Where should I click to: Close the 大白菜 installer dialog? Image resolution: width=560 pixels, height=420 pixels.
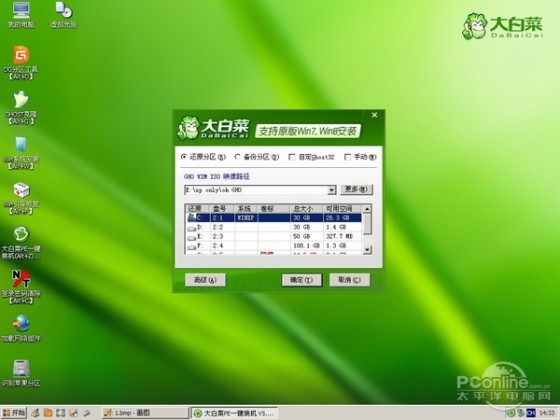point(374,115)
